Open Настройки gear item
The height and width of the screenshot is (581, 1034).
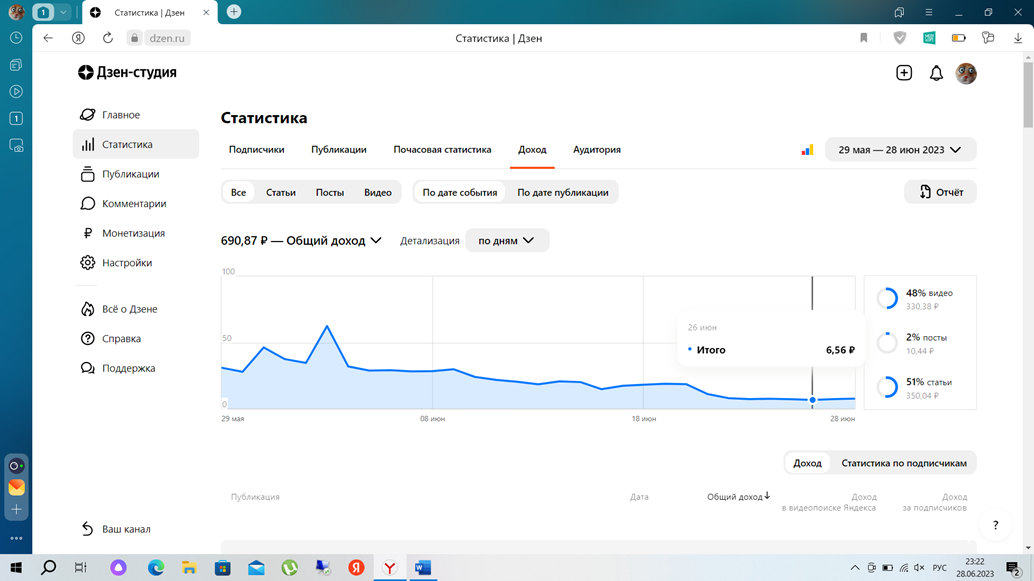(x=116, y=263)
